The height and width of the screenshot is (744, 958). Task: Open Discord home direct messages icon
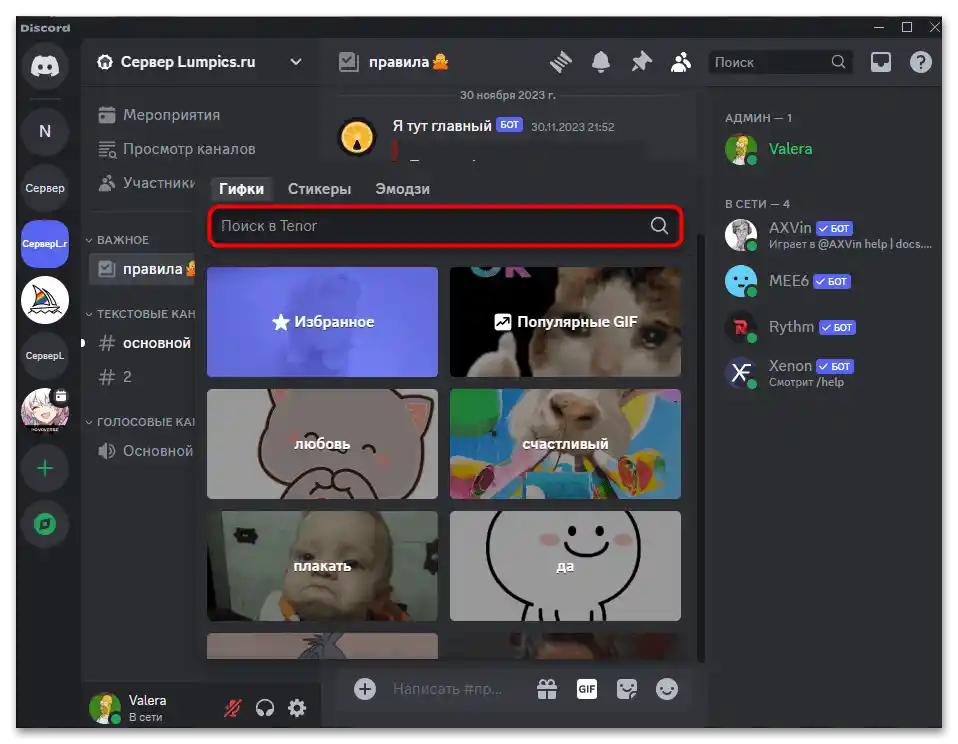(45, 65)
